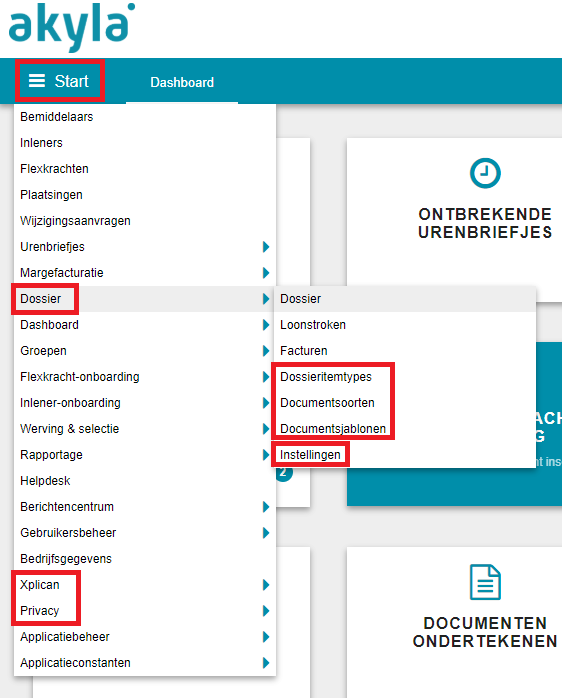Viewport: 562px width, 698px height.
Task: Expand the Margefacturatie submenu arrow
Action: coord(266,272)
